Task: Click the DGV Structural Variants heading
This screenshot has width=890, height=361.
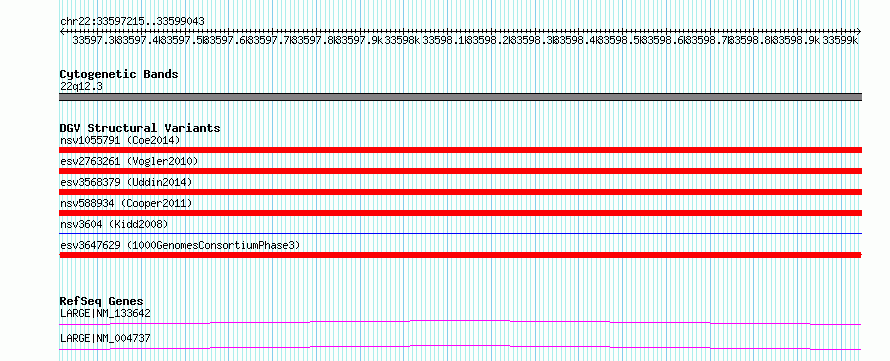Action: click(140, 128)
